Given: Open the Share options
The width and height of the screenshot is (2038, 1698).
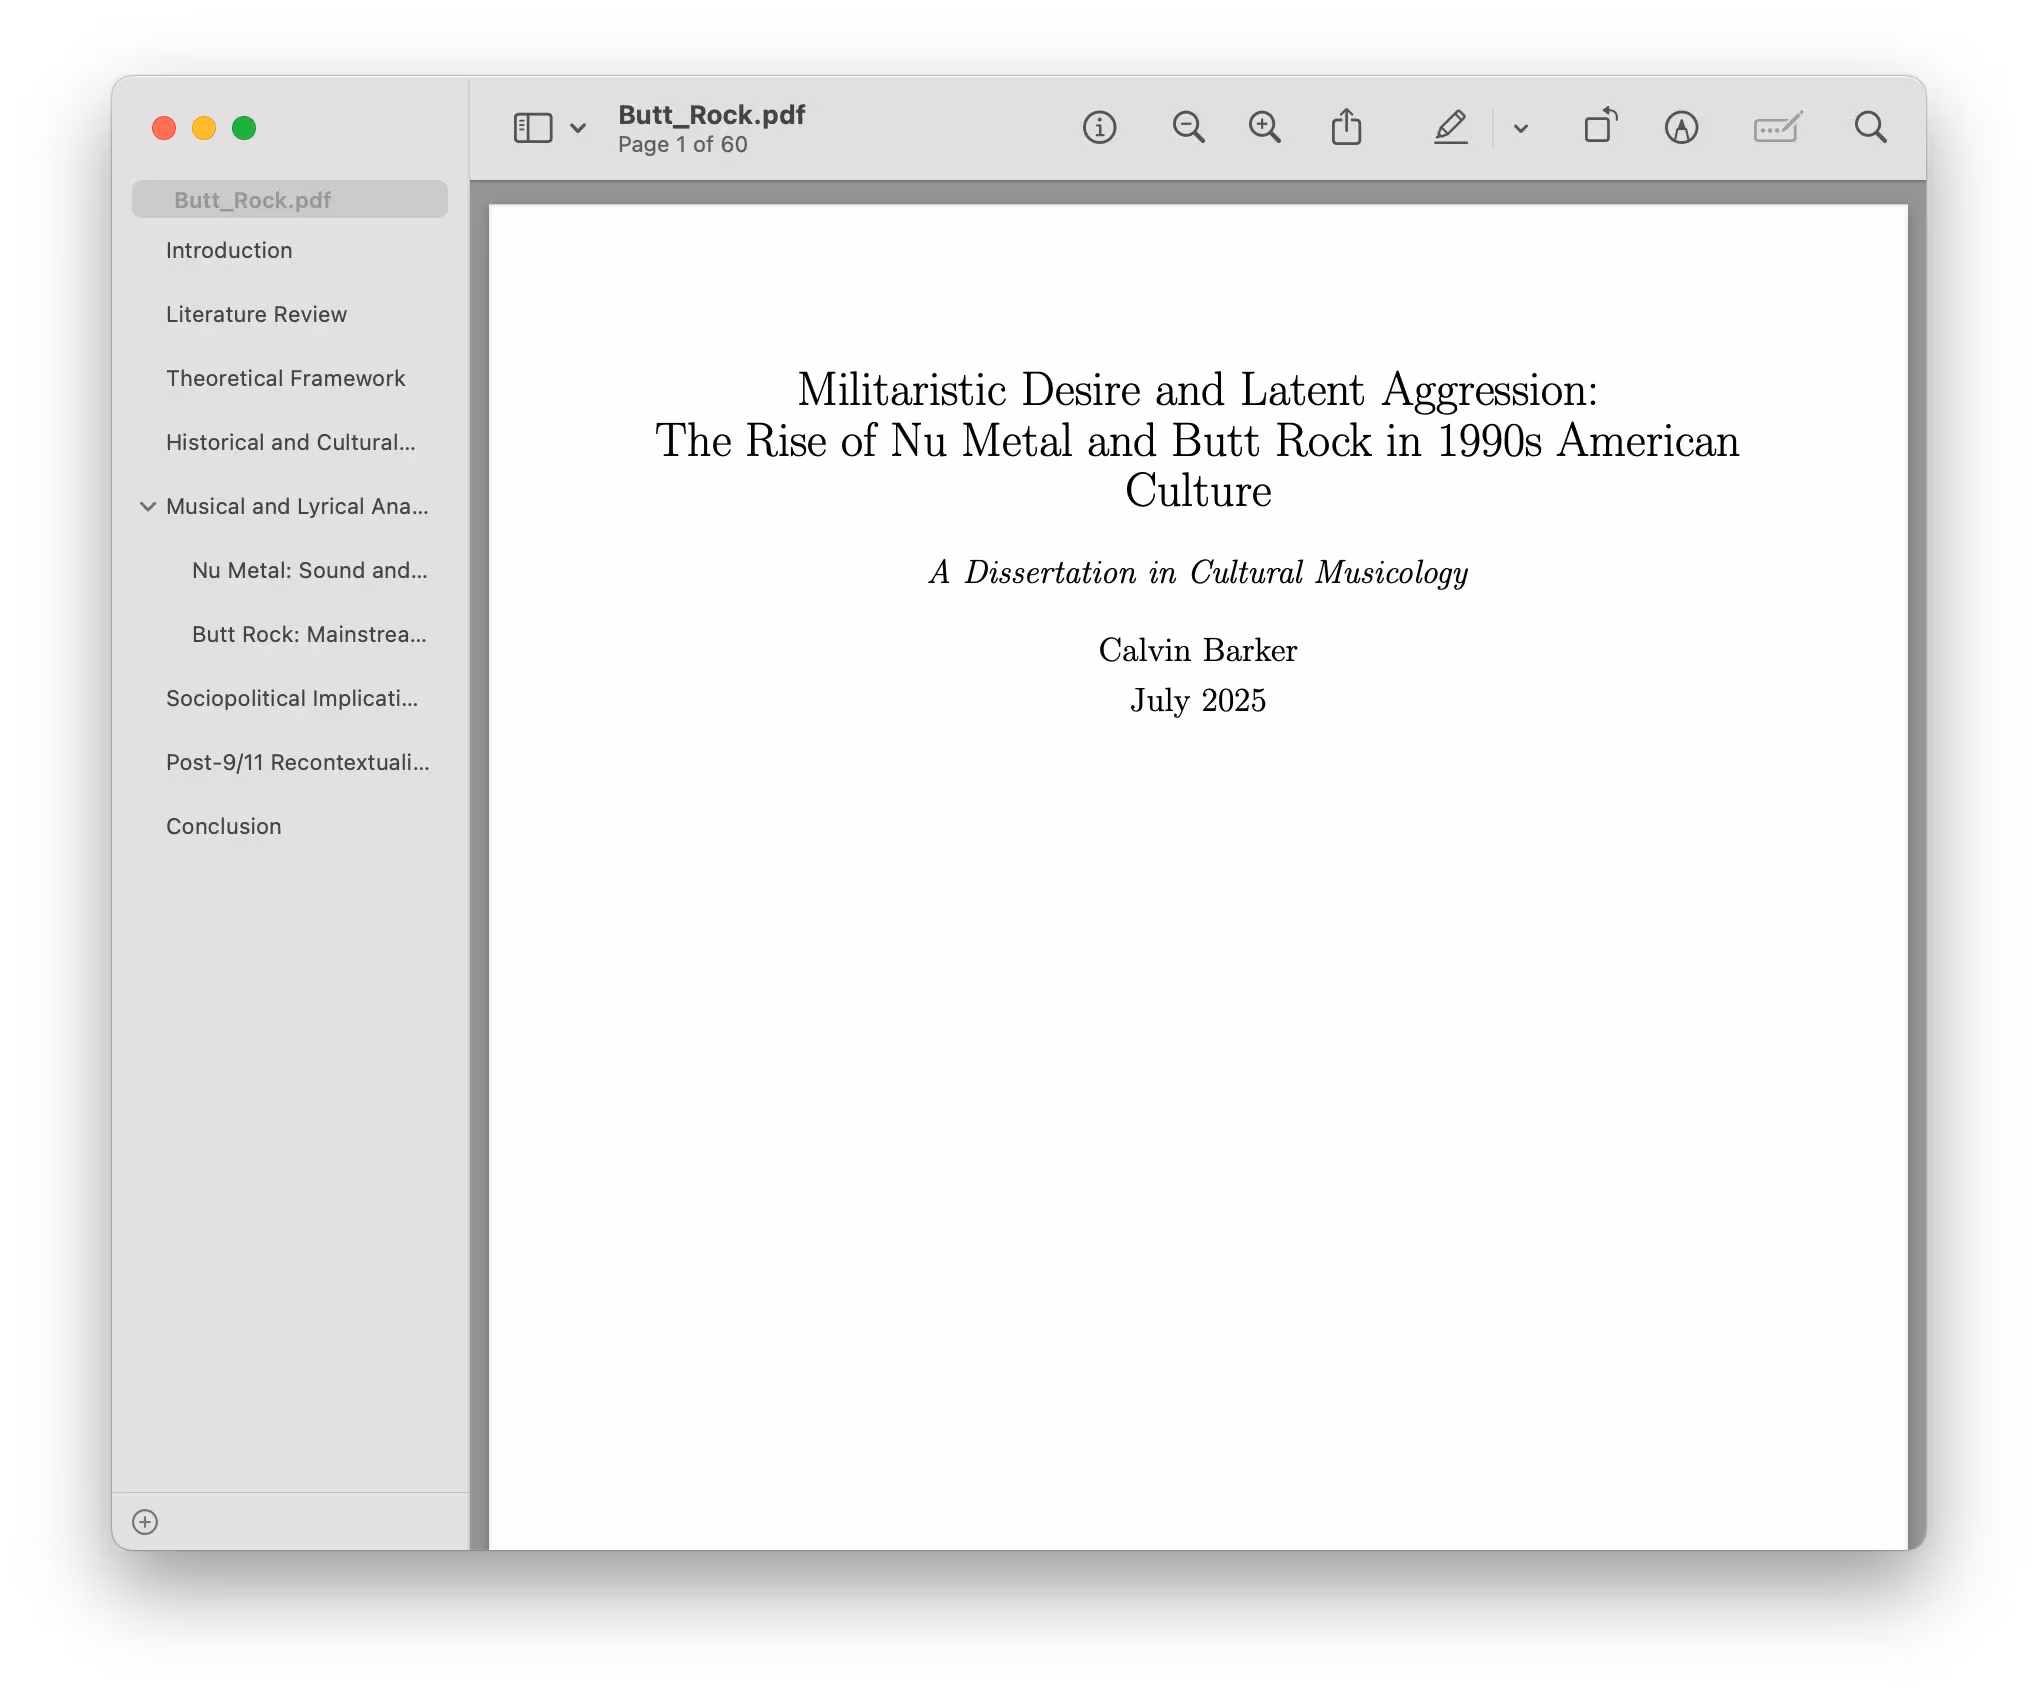Looking at the screenshot, I should (1347, 128).
